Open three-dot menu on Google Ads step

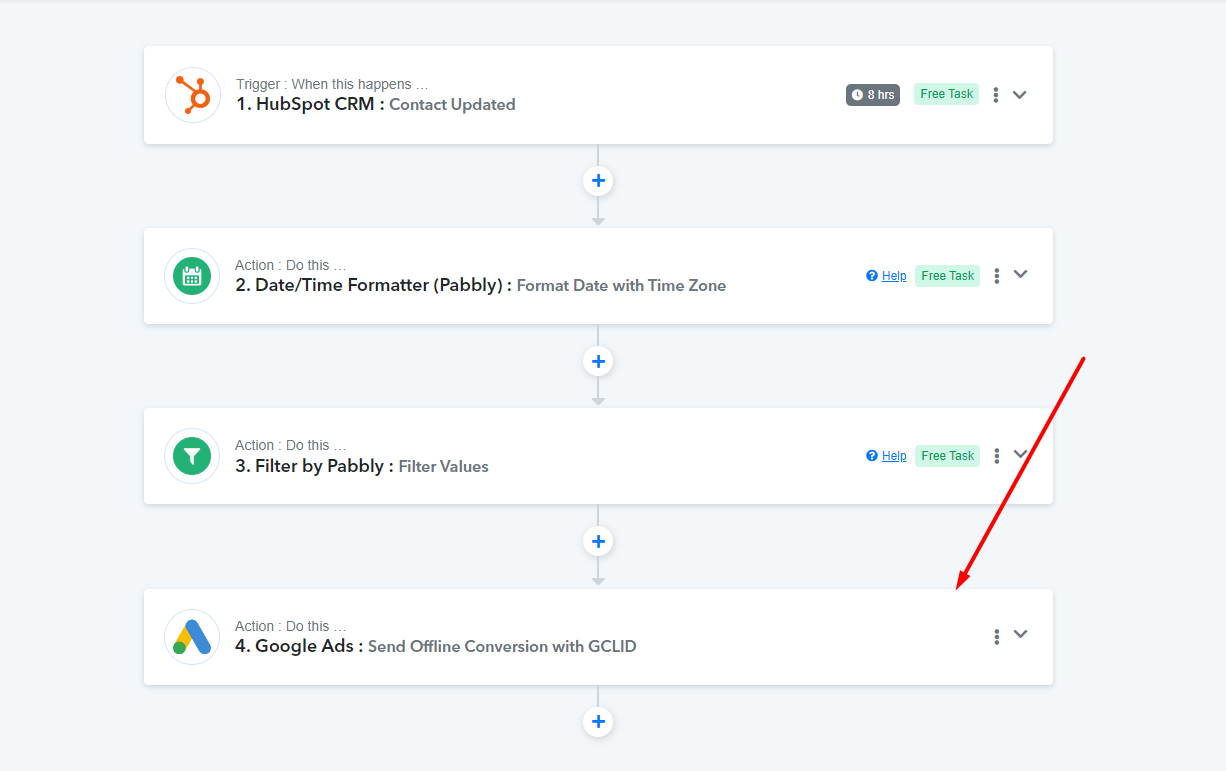[996, 637]
